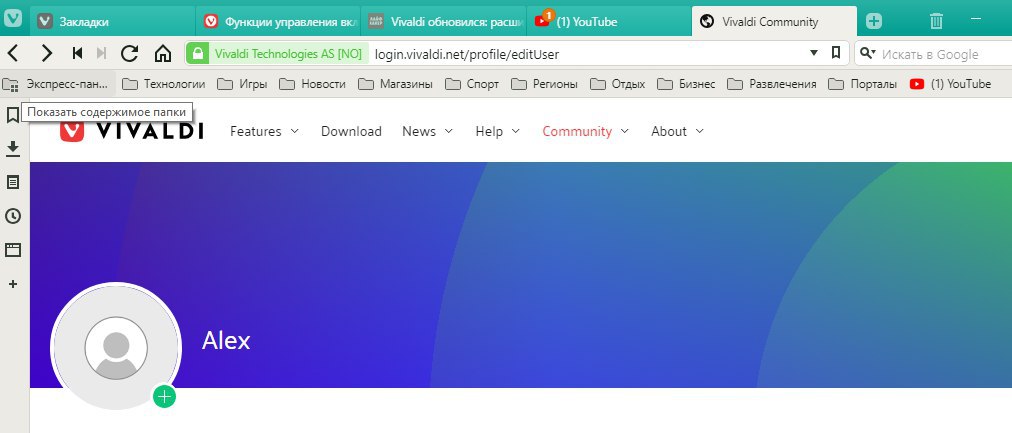Open the Window panel in the sidebar
Image resolution: width=1012 pixels, height=433 pixels.
(12, 250)
